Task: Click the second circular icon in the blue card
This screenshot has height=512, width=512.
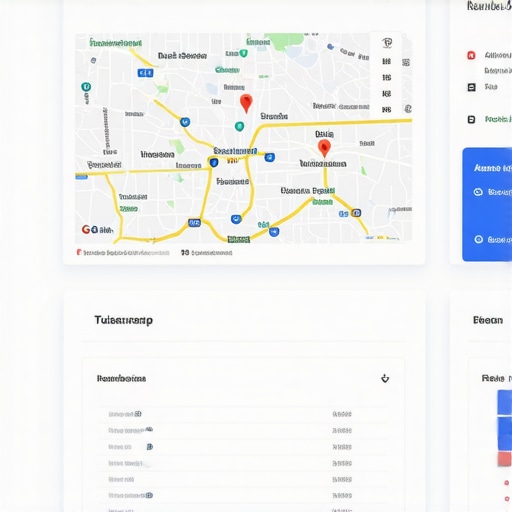Action: (478, 239)
